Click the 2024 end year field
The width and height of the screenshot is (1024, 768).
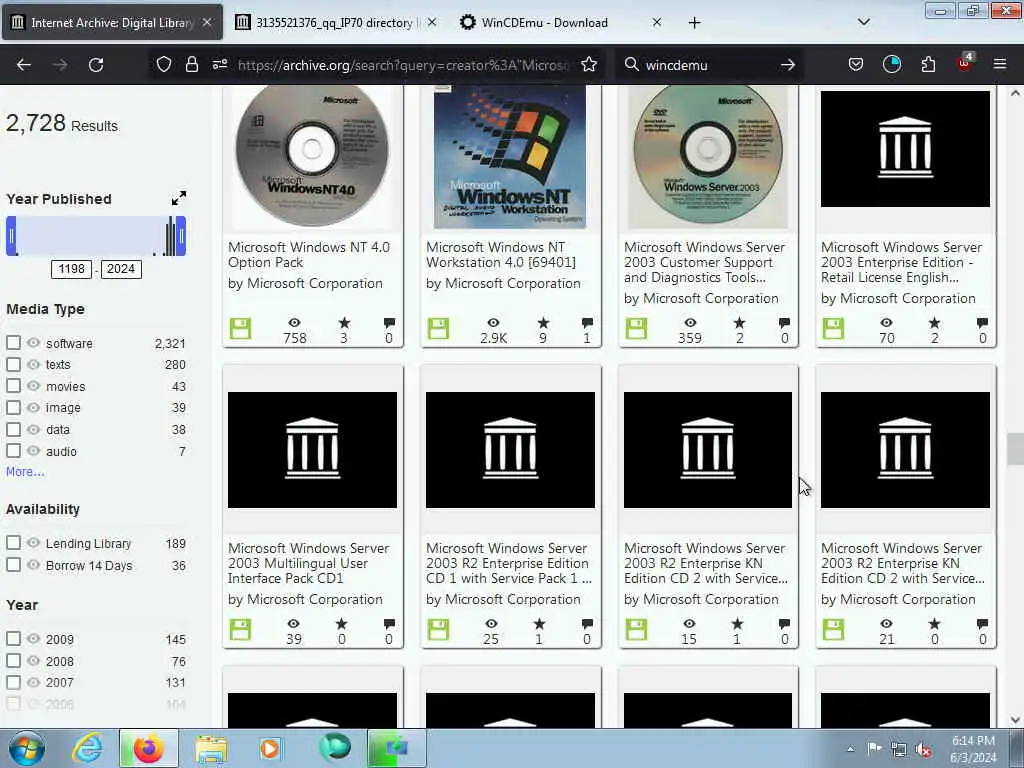click(x=121, y=269)
